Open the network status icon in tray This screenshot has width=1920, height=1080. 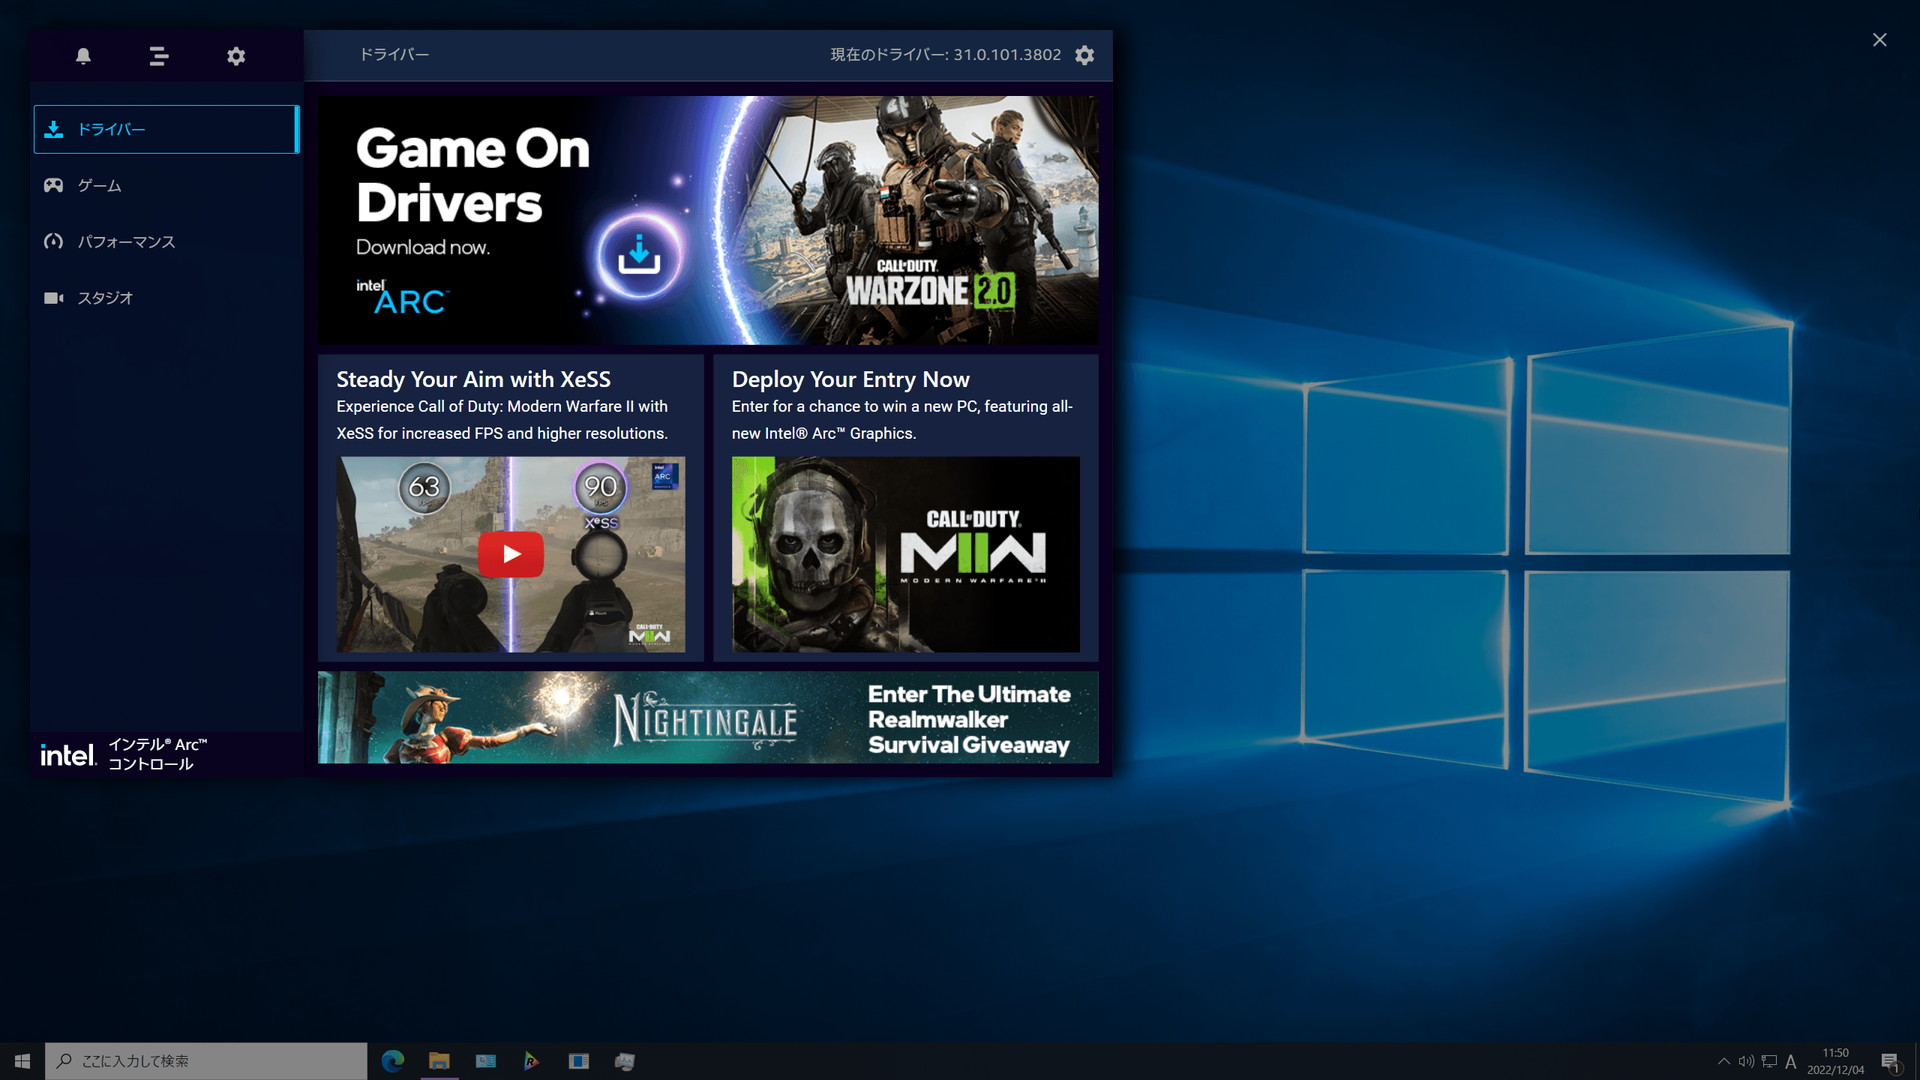click(1769, 1061)
